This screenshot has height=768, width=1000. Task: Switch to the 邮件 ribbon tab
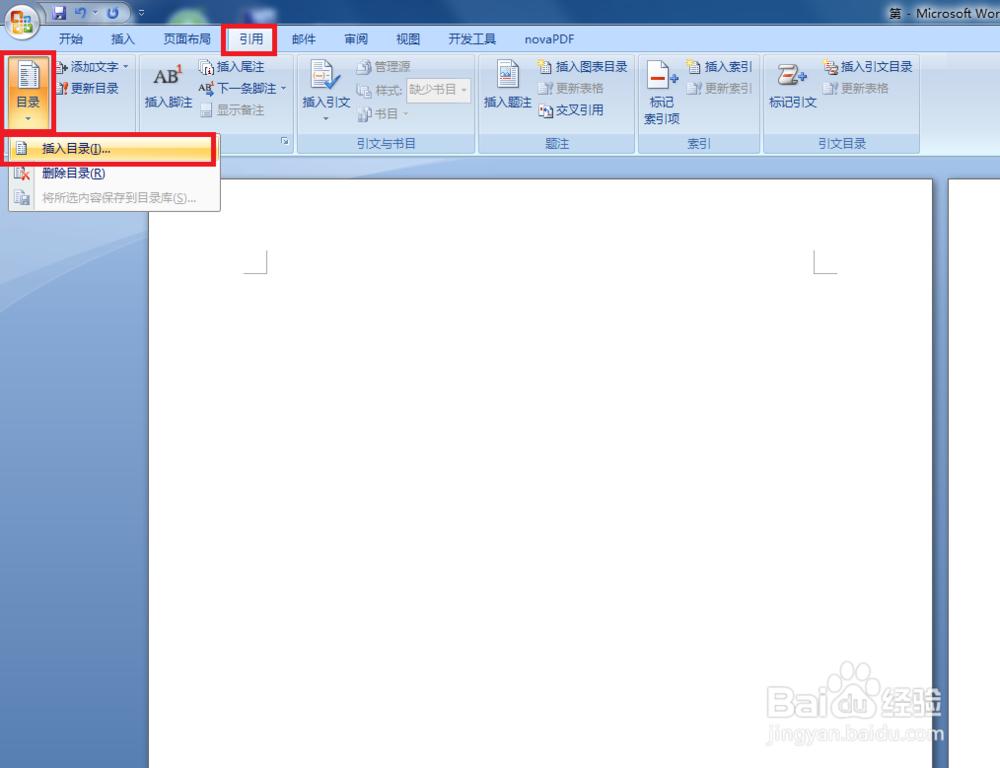(x=303, y=39)
